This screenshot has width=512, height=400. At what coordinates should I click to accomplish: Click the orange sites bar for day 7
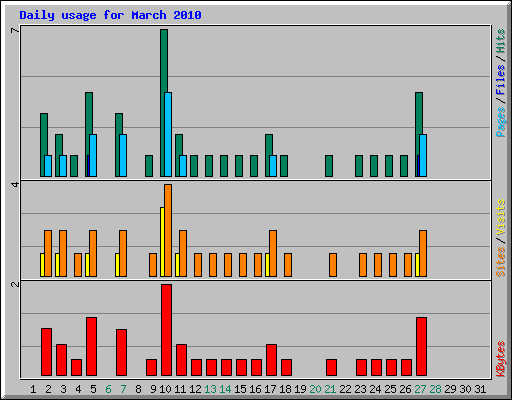123,253
